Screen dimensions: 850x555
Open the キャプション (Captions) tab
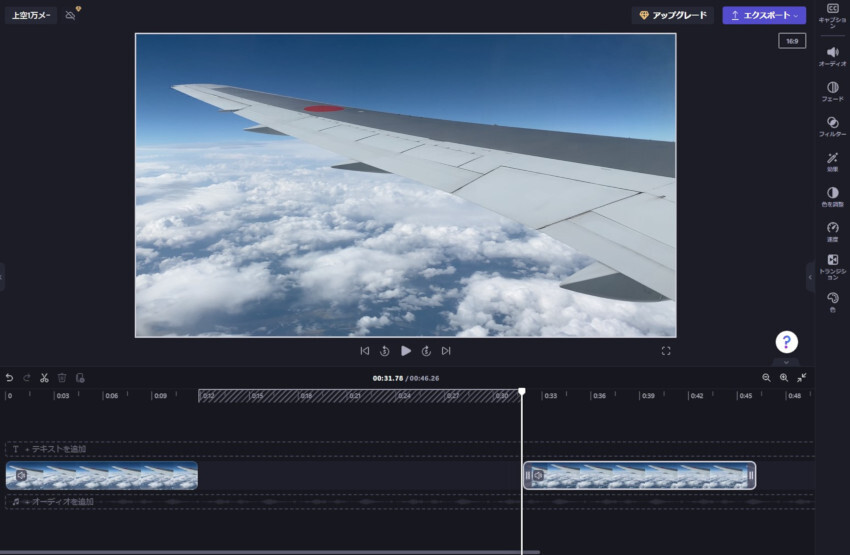click(832, 14)
